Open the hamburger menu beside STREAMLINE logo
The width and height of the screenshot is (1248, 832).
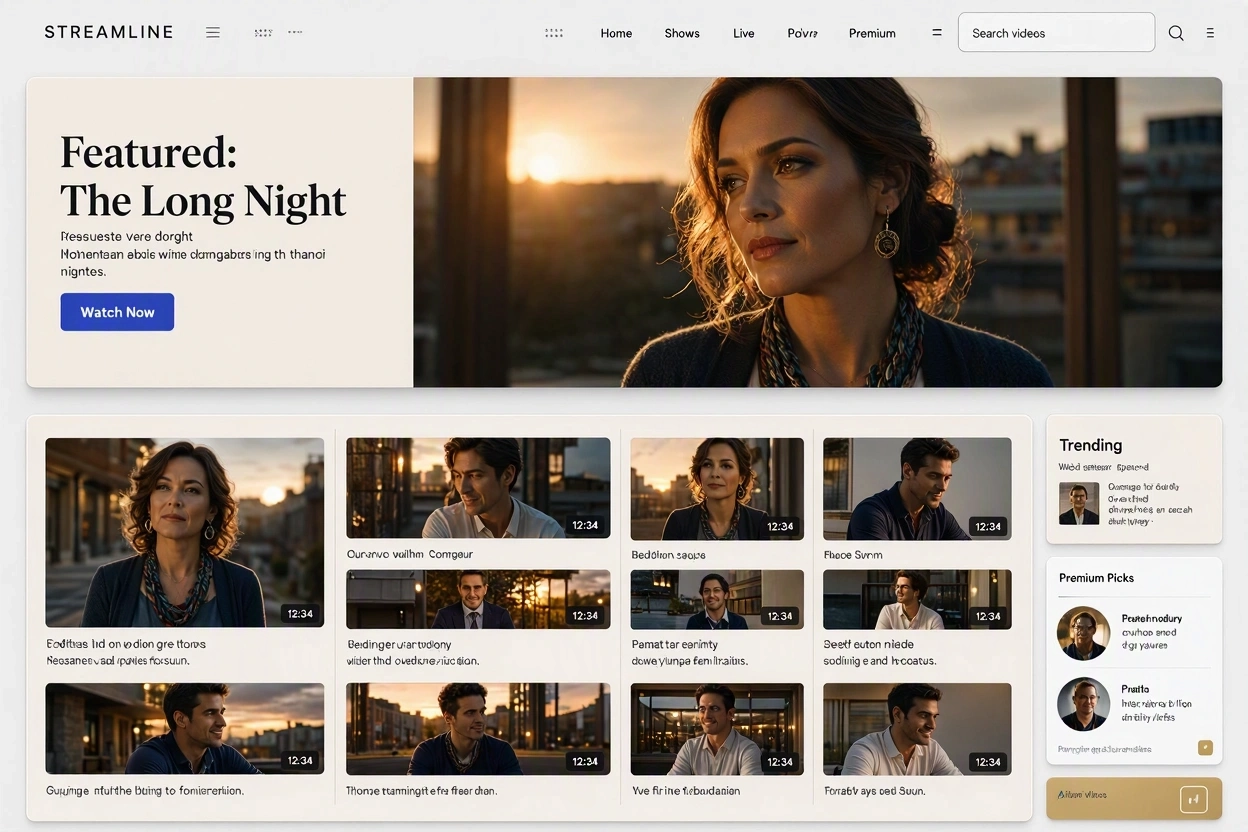pyautogui.click(x=213, y=32)
